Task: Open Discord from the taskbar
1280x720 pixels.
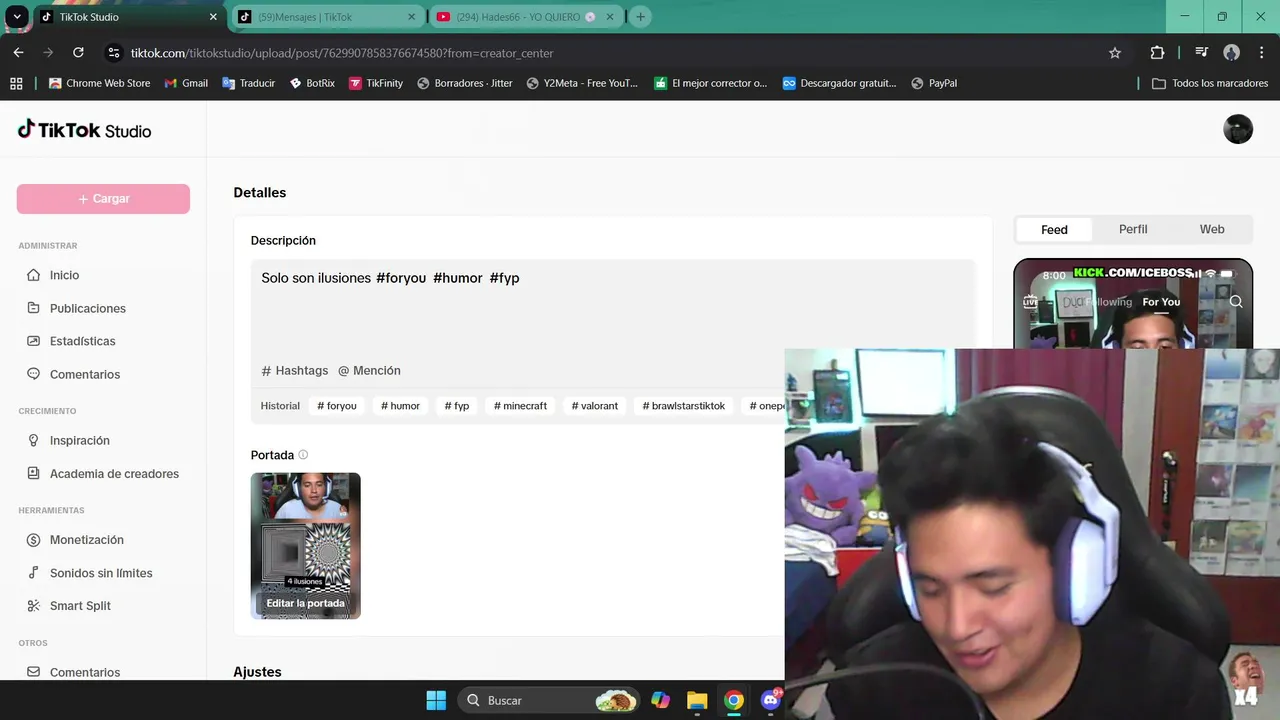Action: click(770, 700)
